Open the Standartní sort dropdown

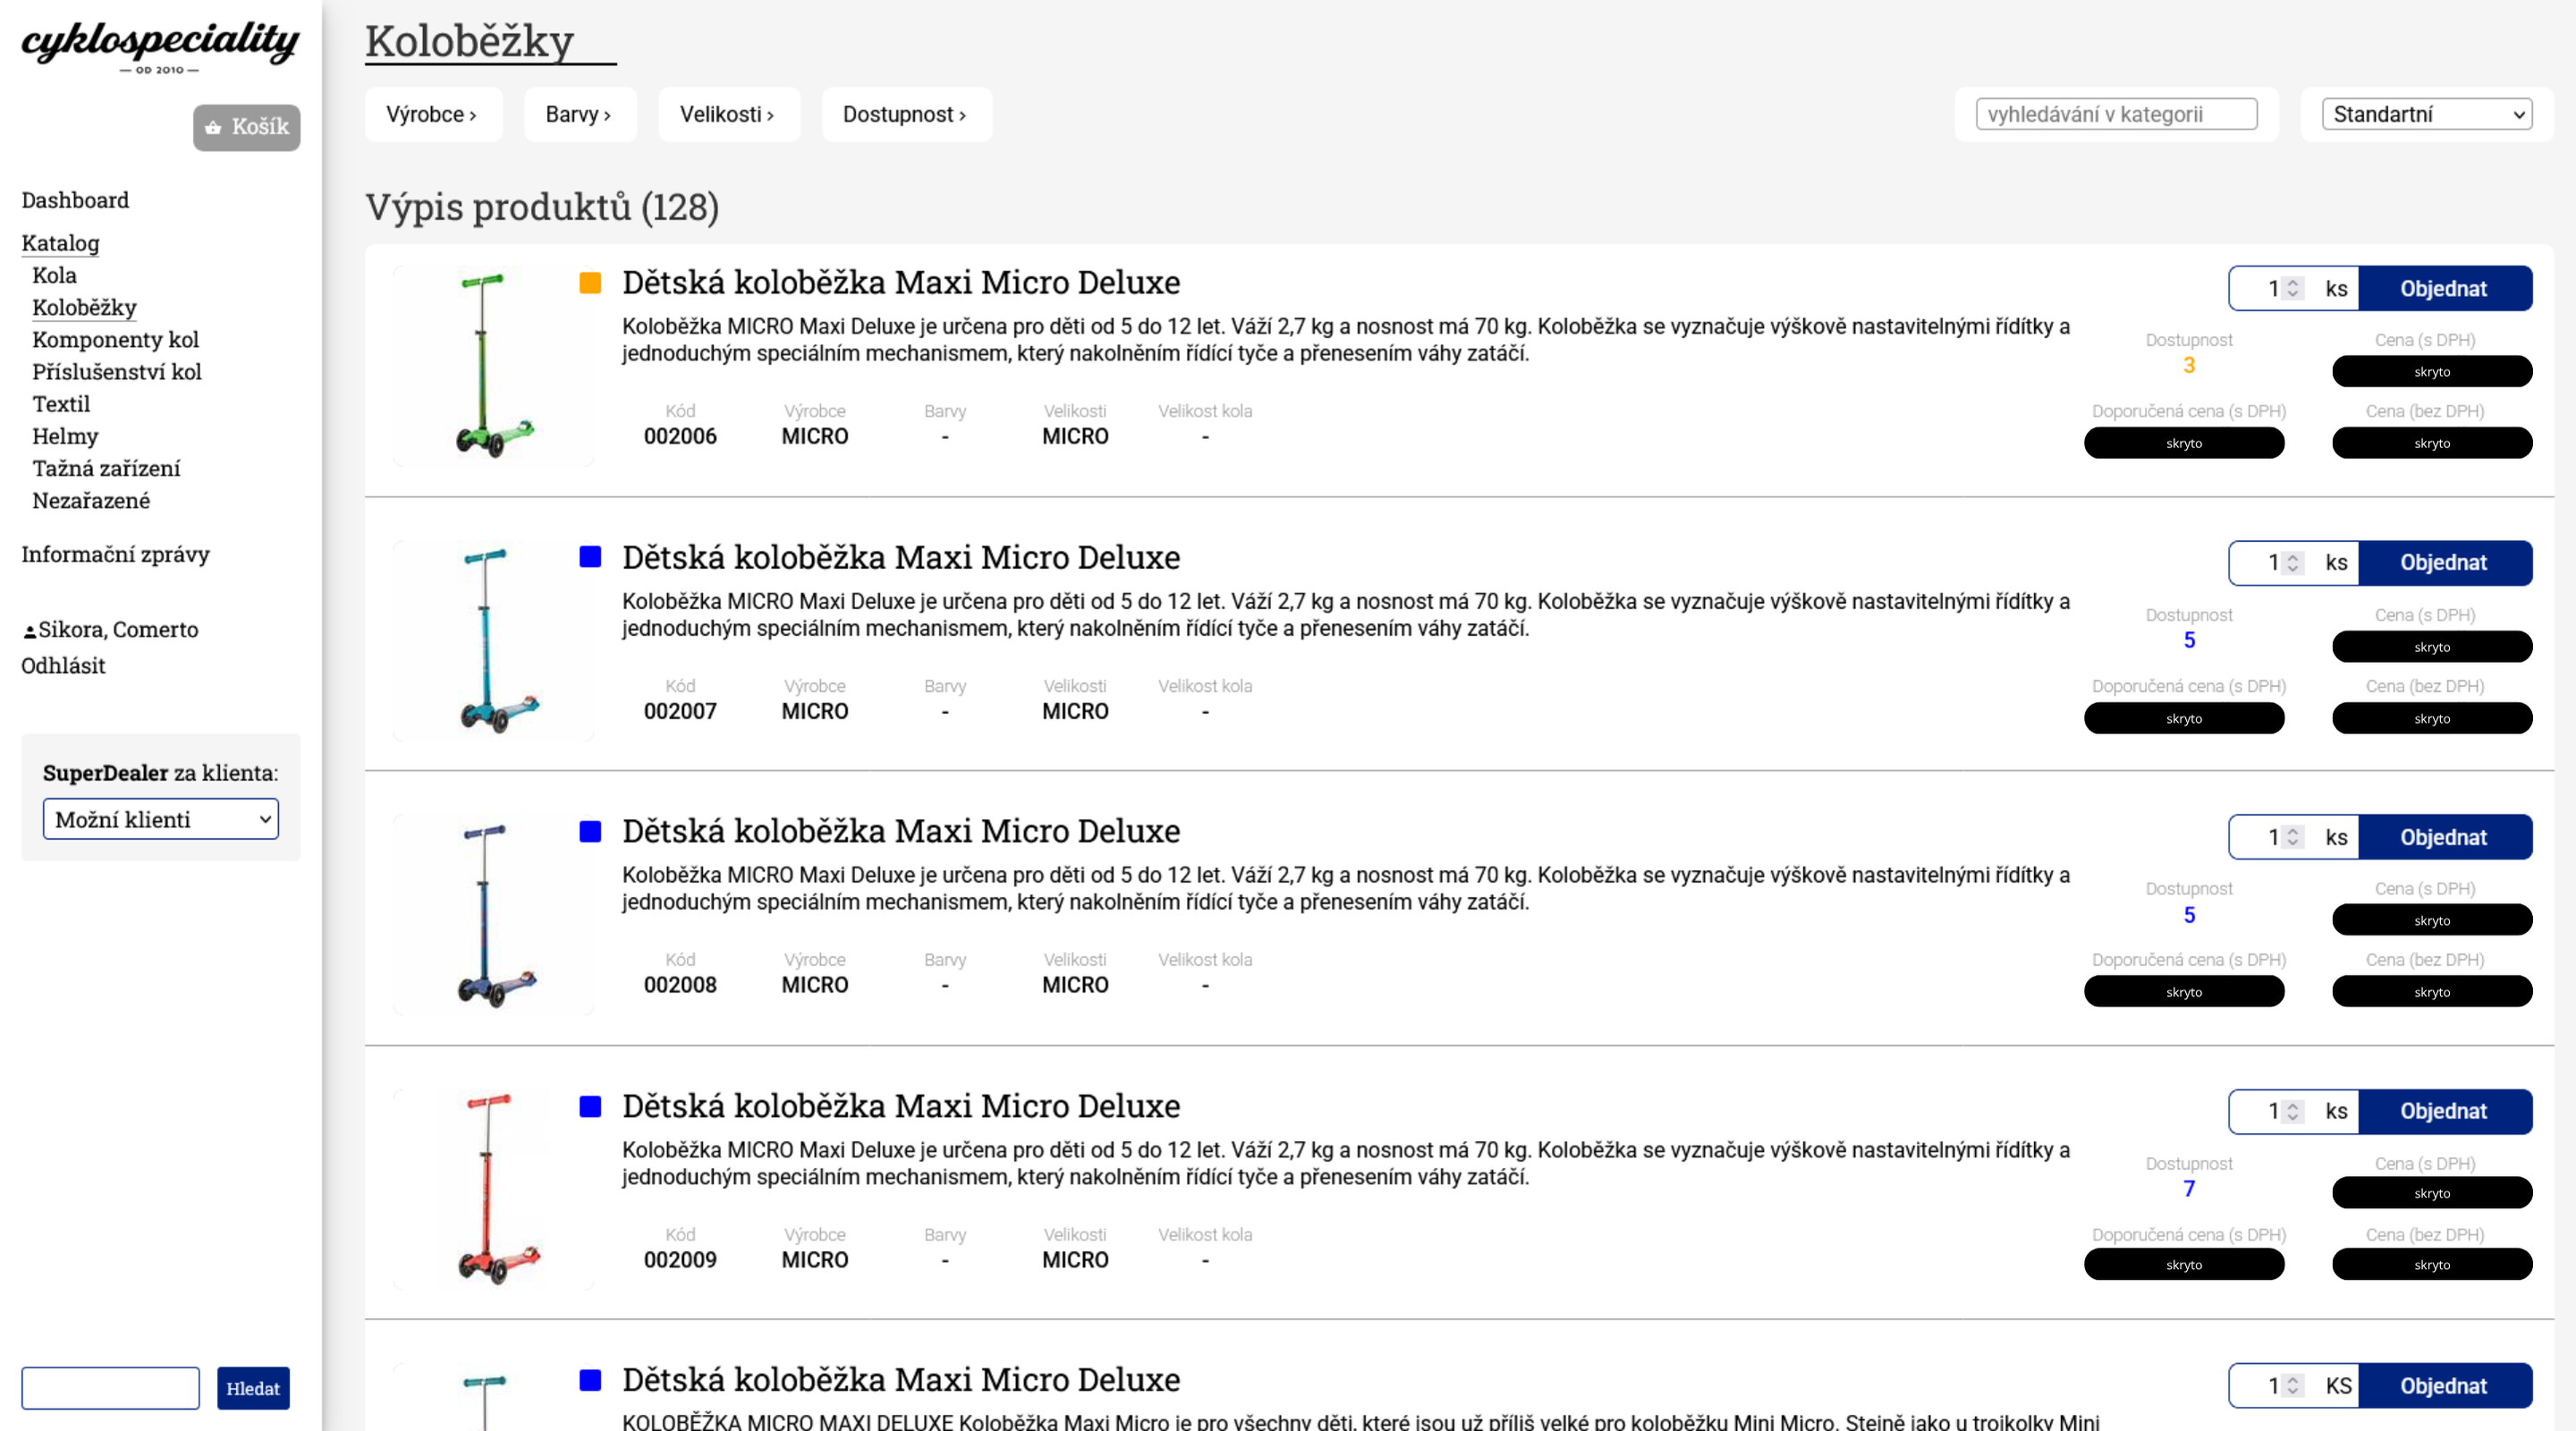pos(2426,114)
